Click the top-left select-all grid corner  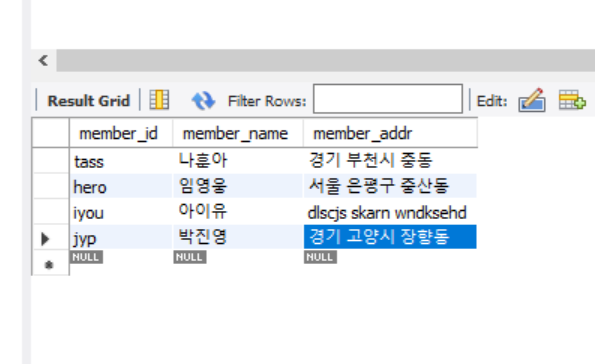51,133
